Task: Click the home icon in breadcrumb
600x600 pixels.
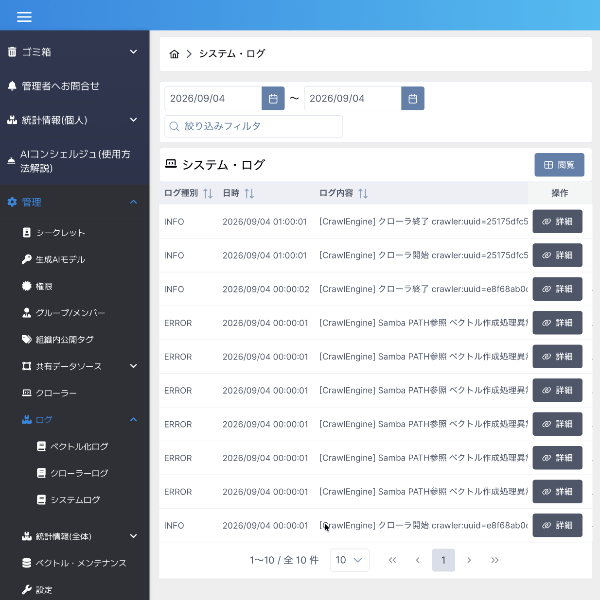Action: tap(174, 54)
